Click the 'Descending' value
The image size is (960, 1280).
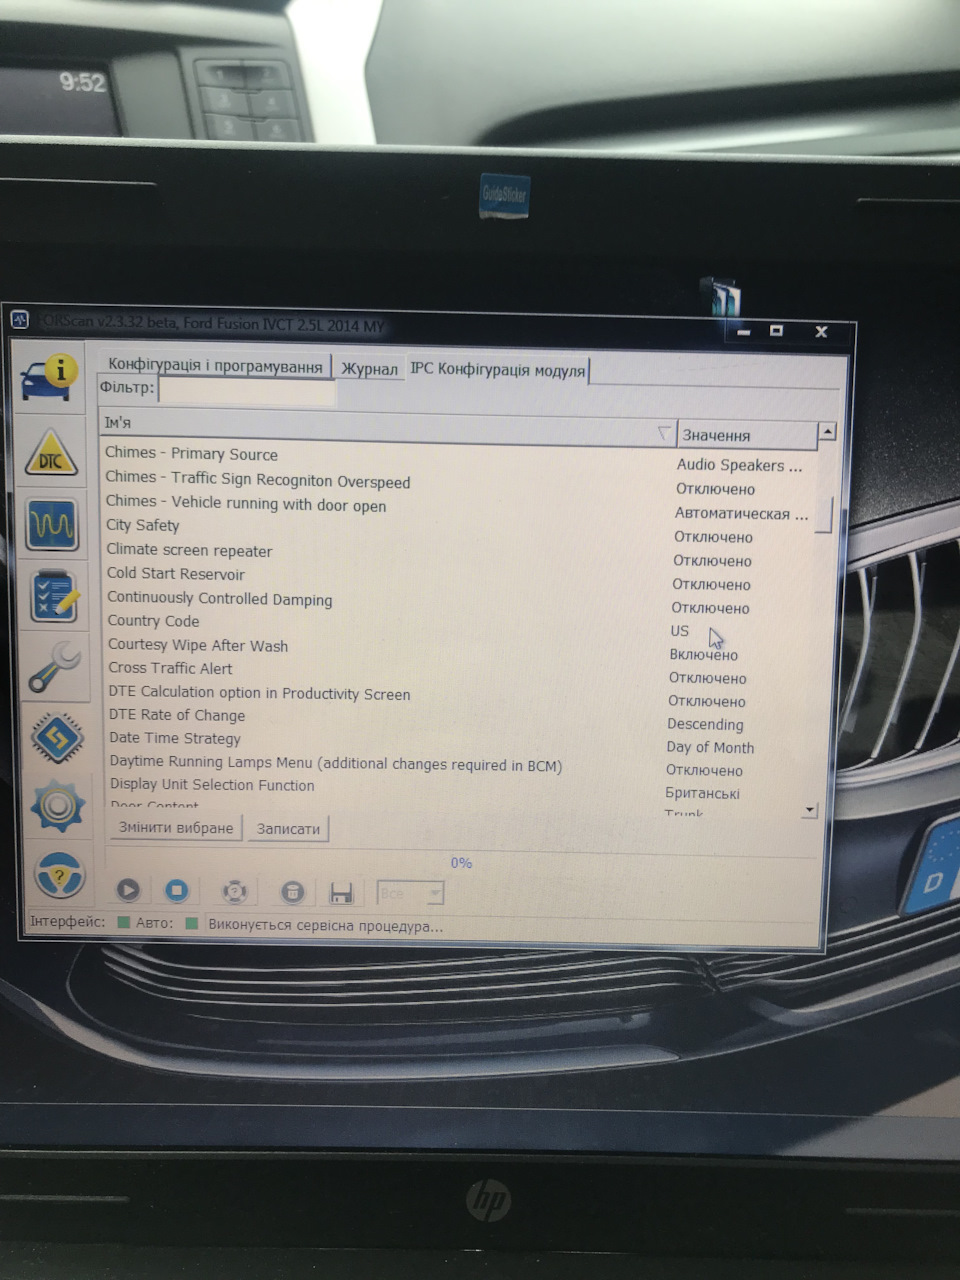(705, 724)
